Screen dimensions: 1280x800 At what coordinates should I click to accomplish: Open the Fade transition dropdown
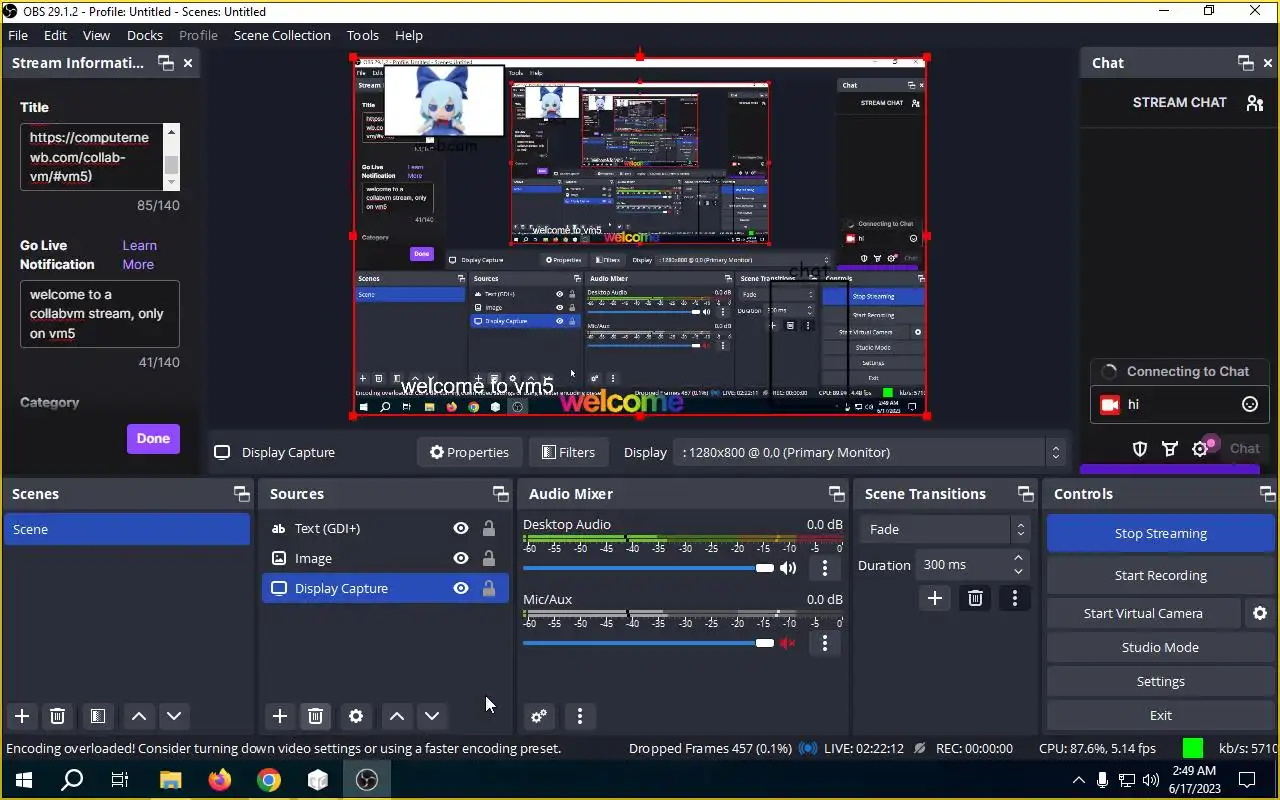click(945, 529)
